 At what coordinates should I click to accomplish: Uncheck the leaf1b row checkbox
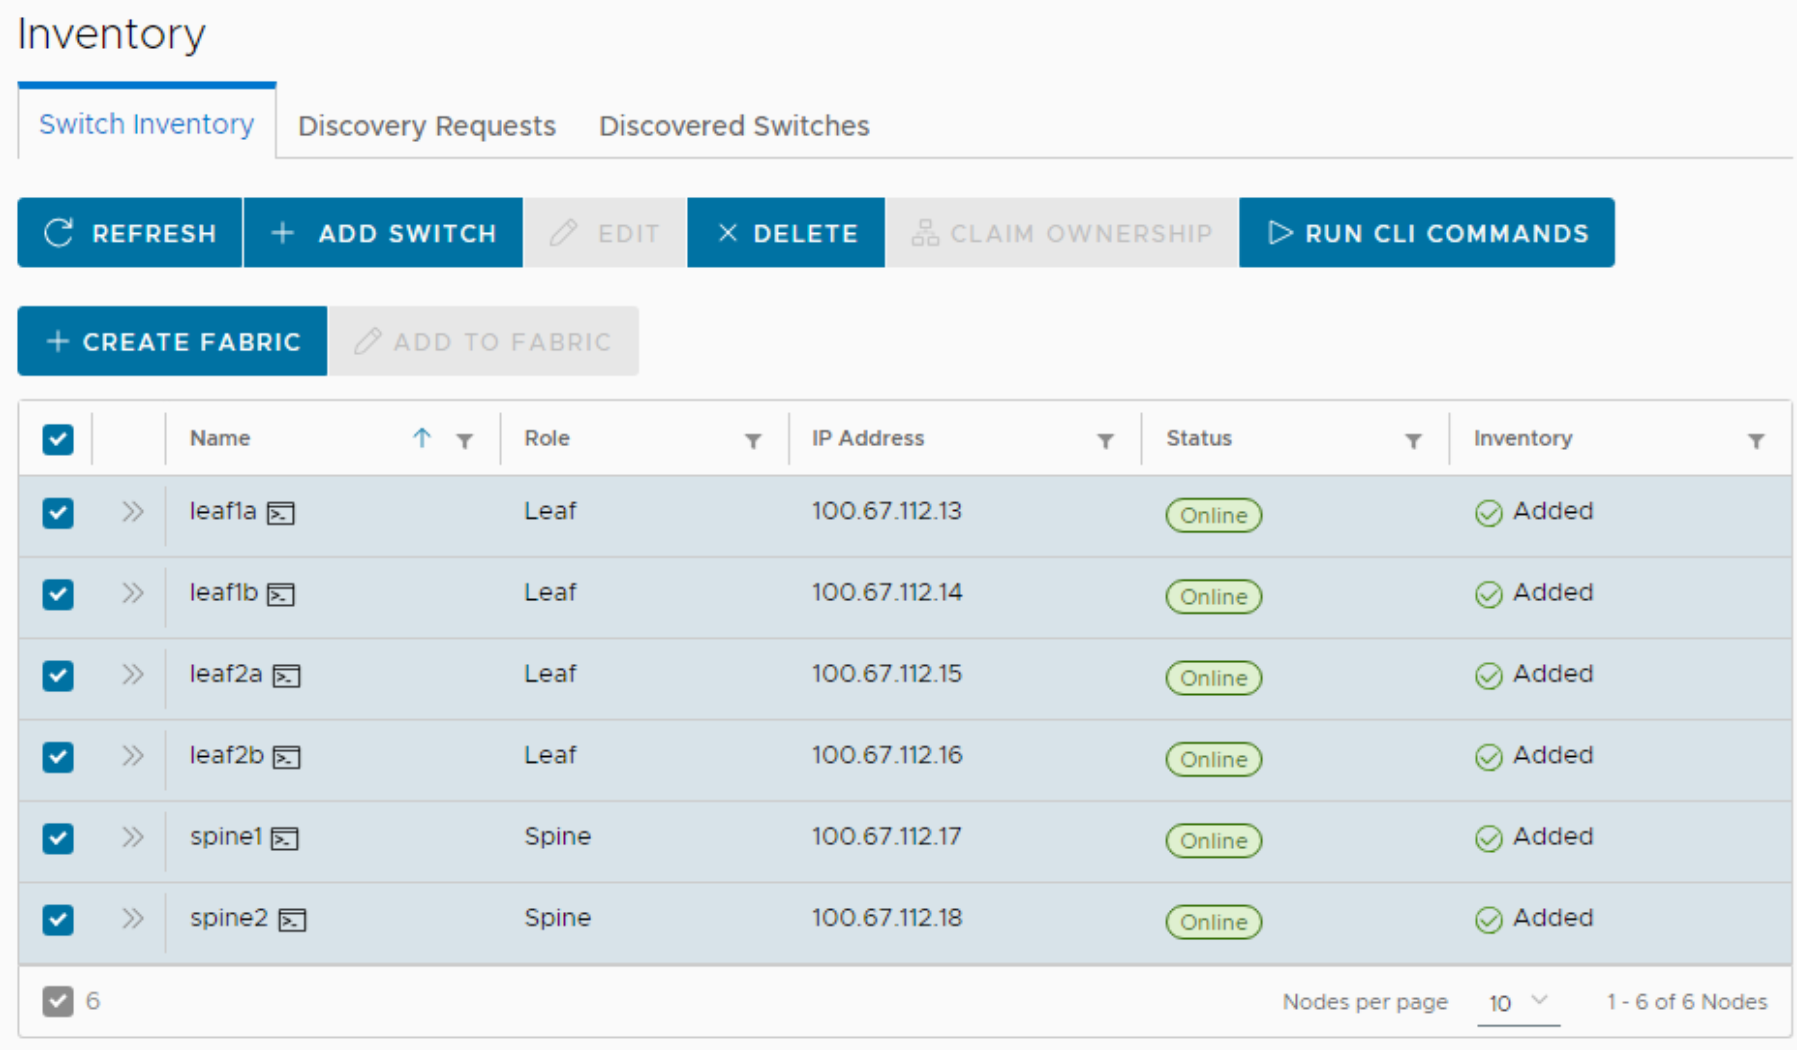[x=58, y=594]
